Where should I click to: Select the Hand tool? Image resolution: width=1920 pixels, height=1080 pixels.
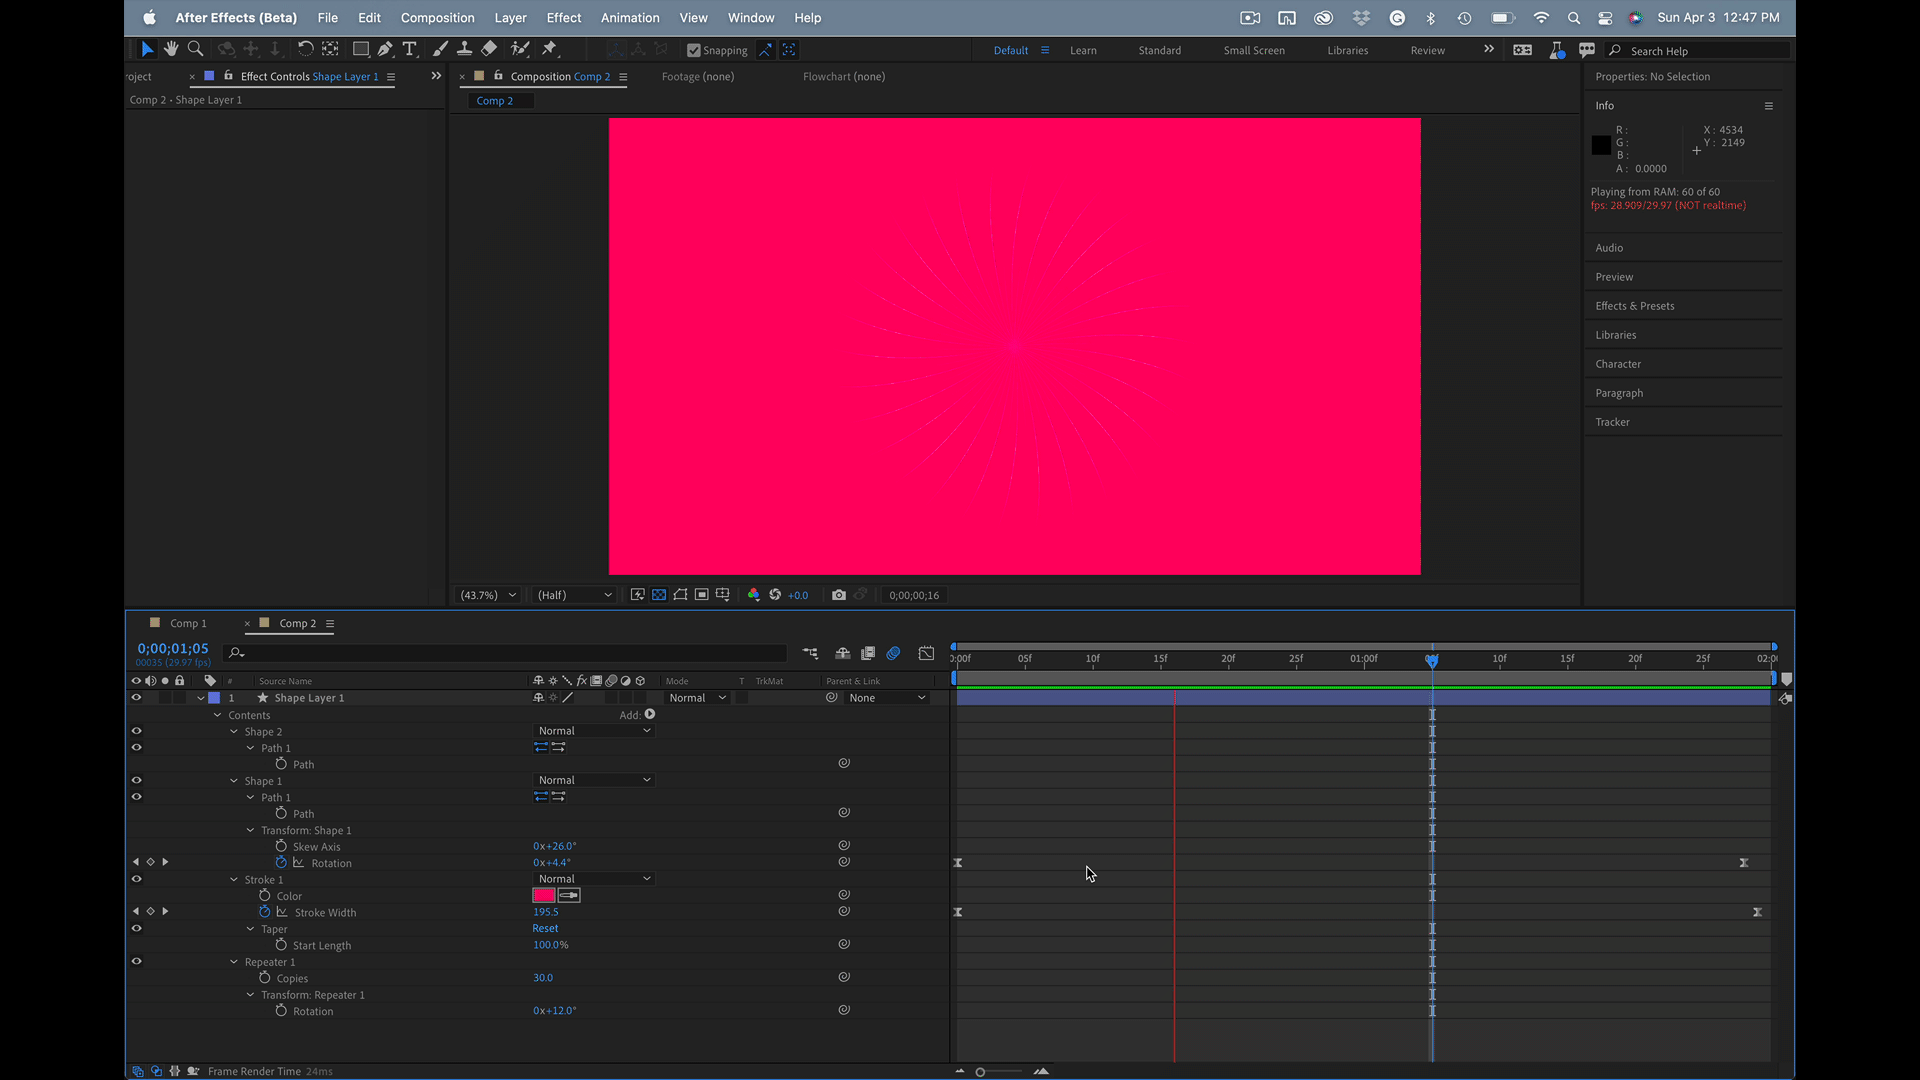(x=171, y=49)
